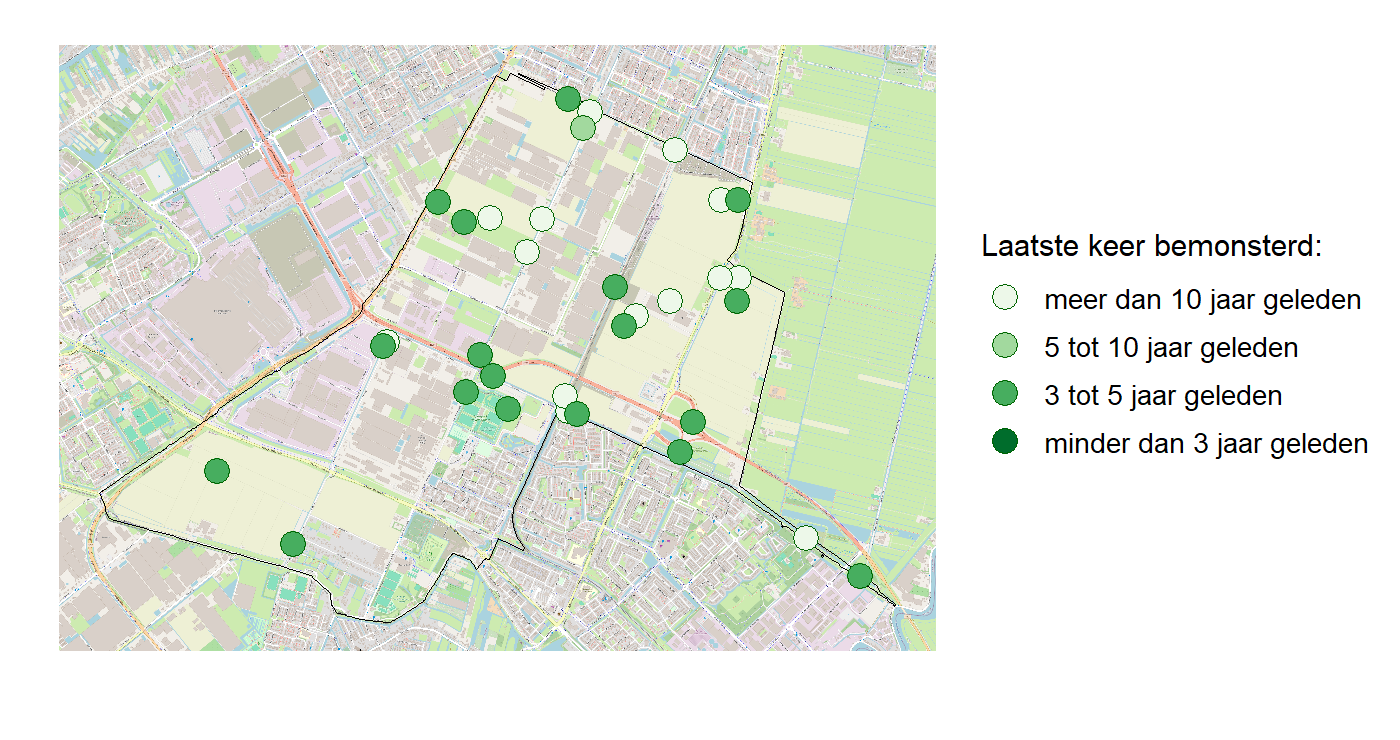Click the 'minder dan 3 jaar geleden' legend circle
Viewport: 1400px width, 740px height.
click(1005, 442)
